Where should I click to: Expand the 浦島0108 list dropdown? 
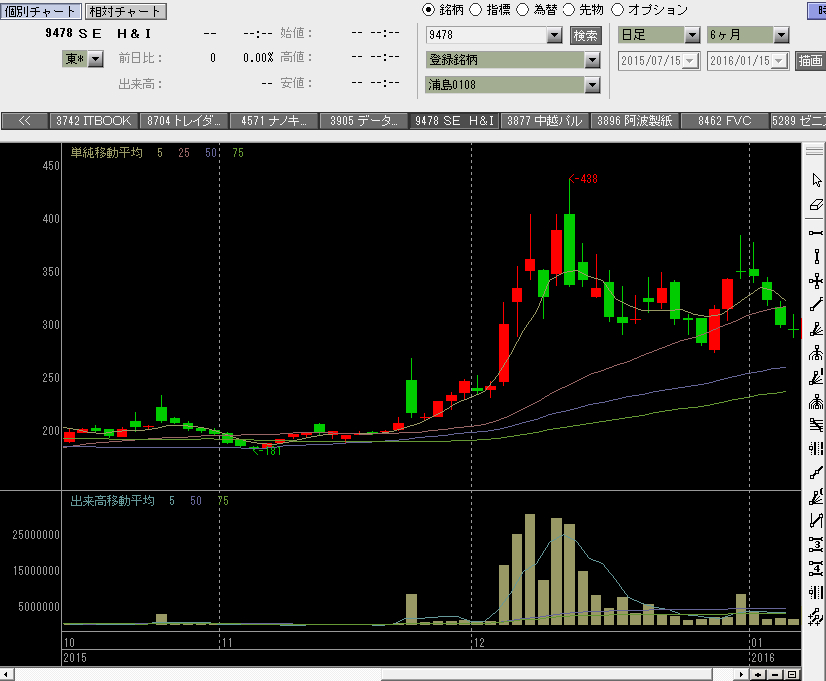pyautogui.click(x=592, y=85)
